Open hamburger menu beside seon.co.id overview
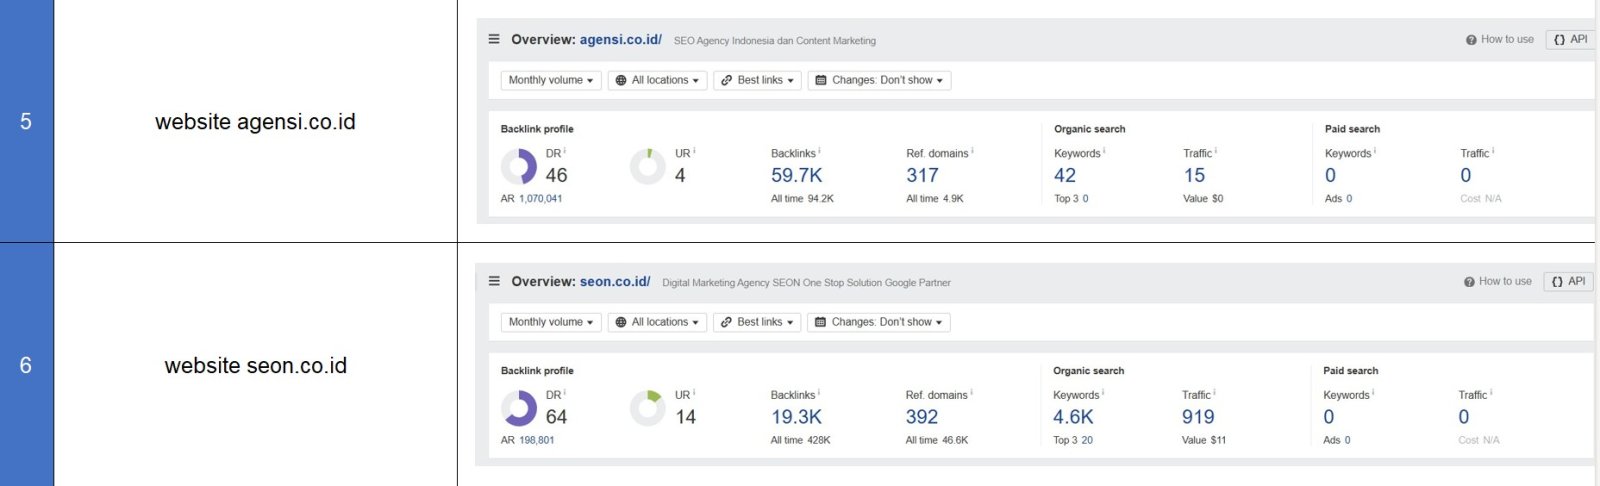The image size is (1600, 486). [494, 281]
